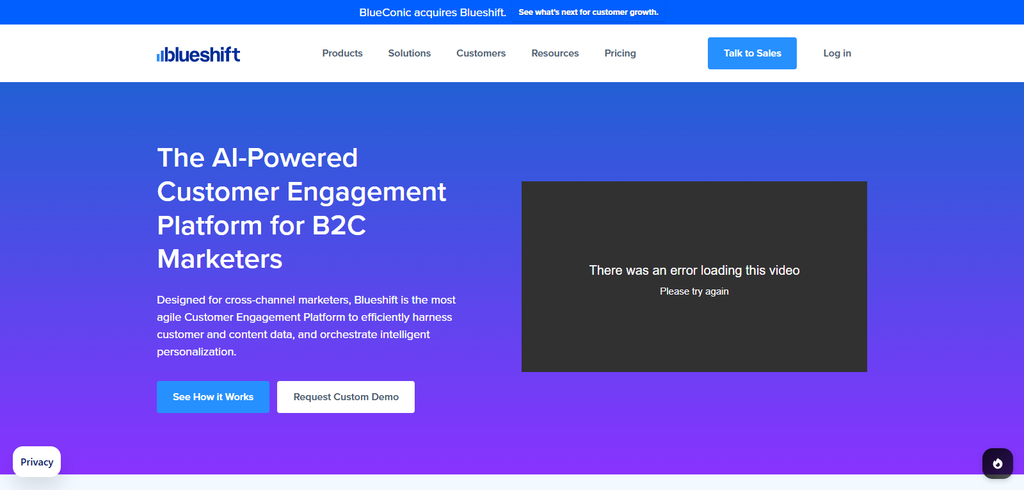Click Request Custom Demo button
The width and height of the screenshot is (1024, 490).
pos(345,397)
